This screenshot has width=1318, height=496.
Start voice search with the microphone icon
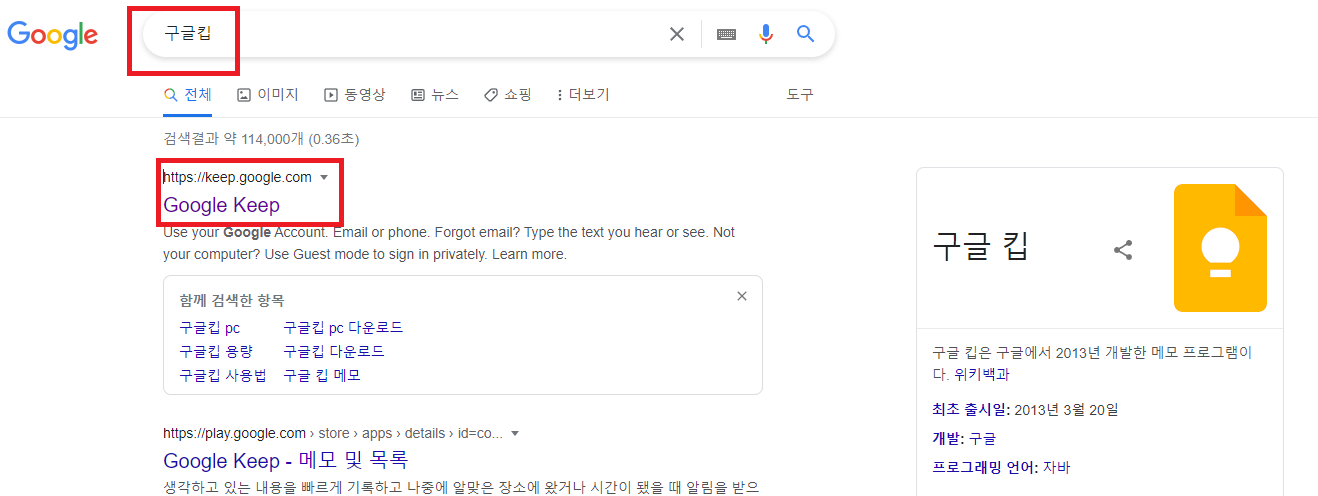(x=766, y=34)
